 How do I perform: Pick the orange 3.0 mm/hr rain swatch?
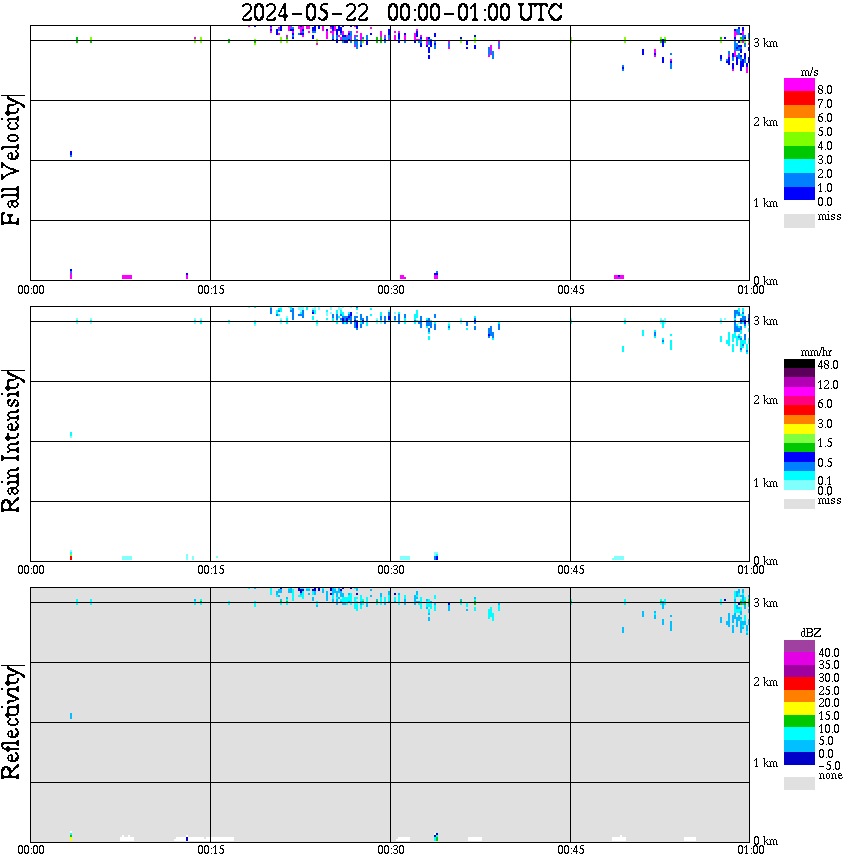(799, 420)
